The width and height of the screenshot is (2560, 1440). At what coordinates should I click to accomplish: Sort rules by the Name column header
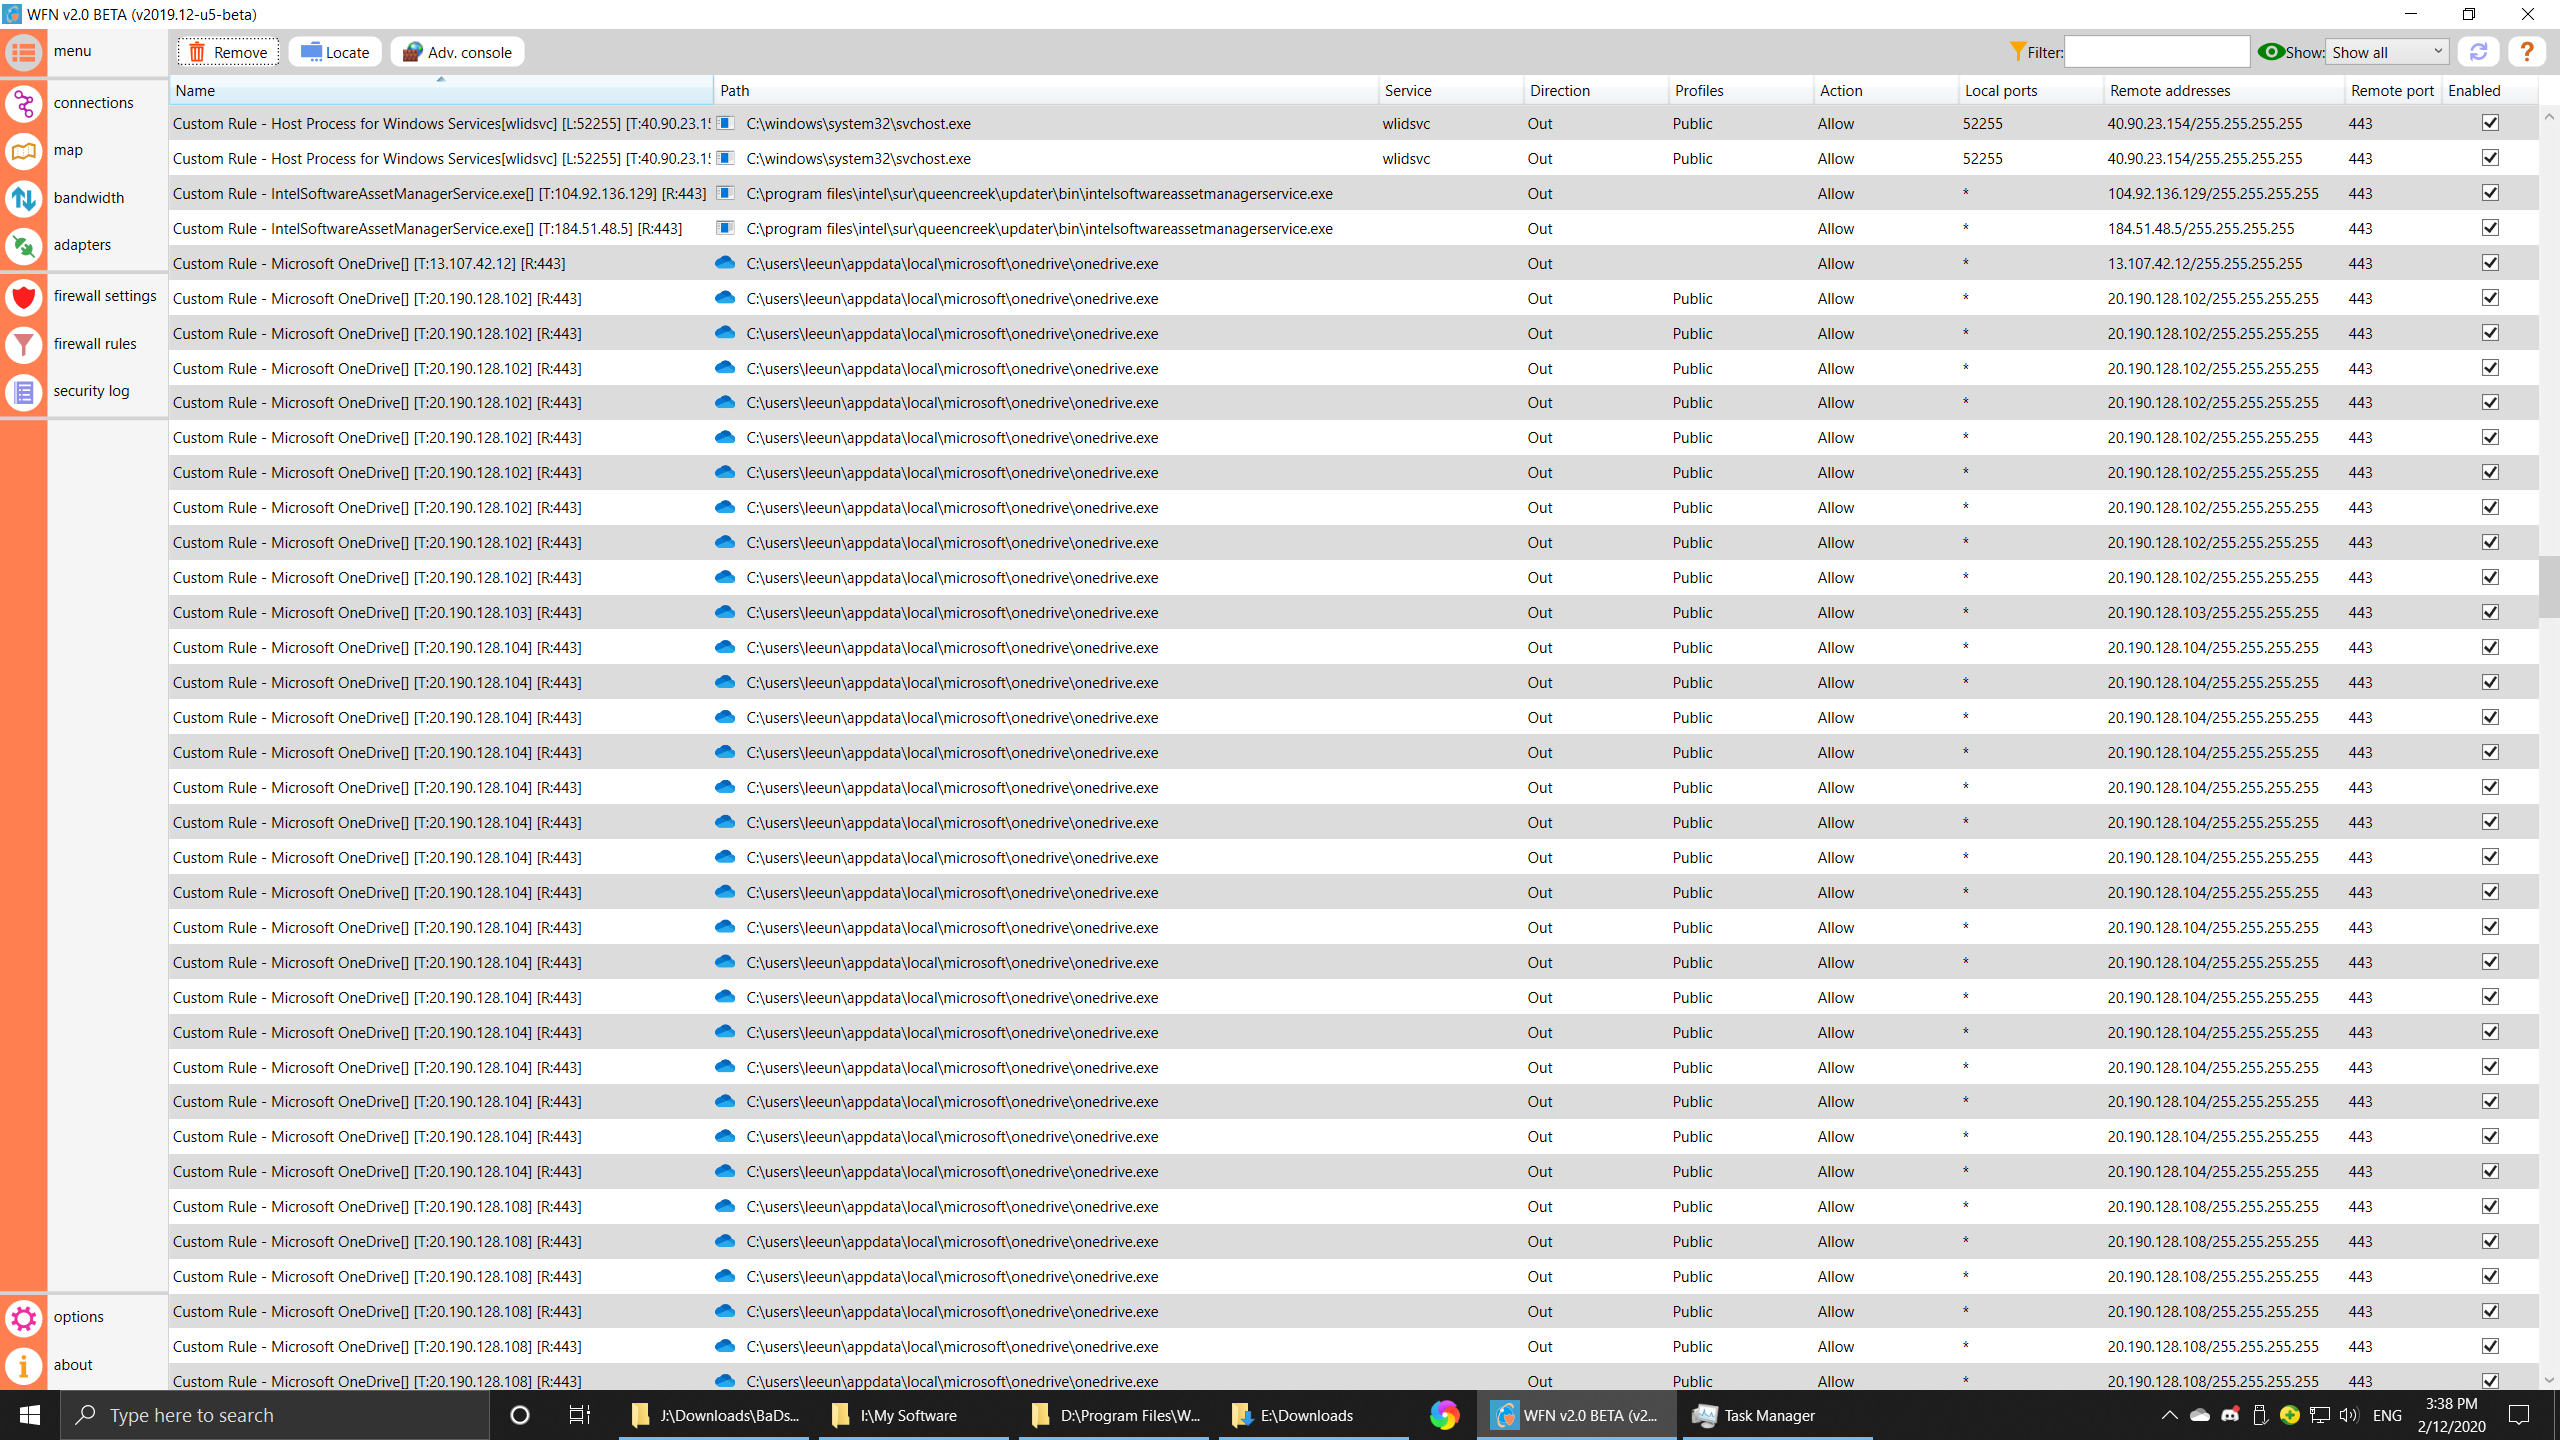pos(440,91)
